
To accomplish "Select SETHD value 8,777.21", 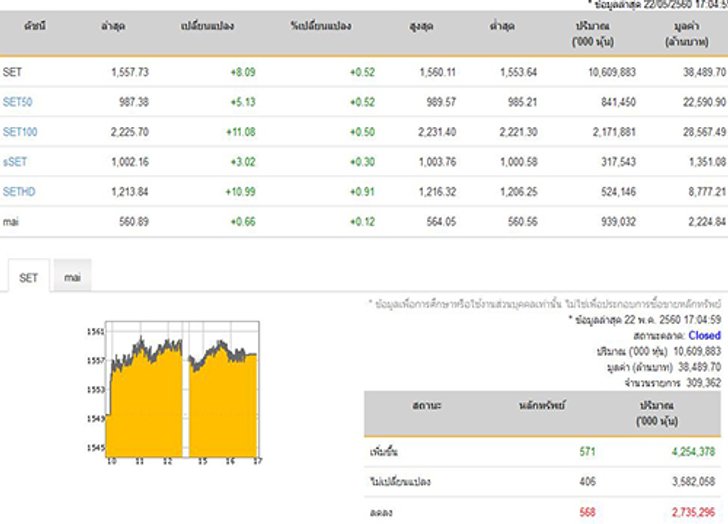I will coord(707,191).
